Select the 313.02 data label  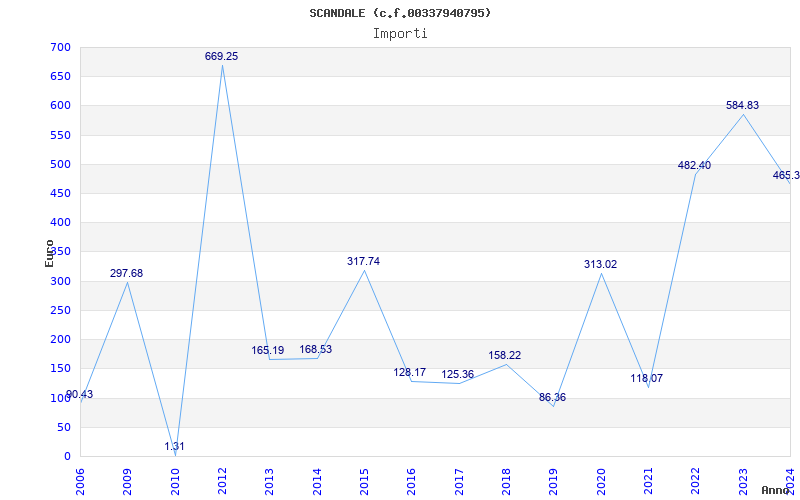pyautogui.click(x=601, y=264)
